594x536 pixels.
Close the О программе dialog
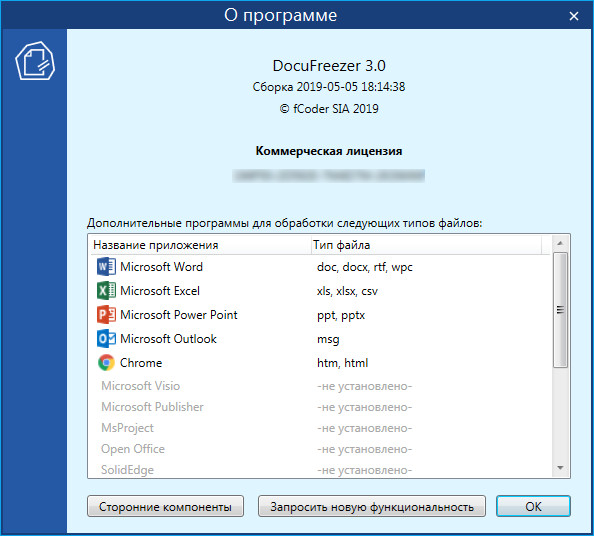(574, 16)
